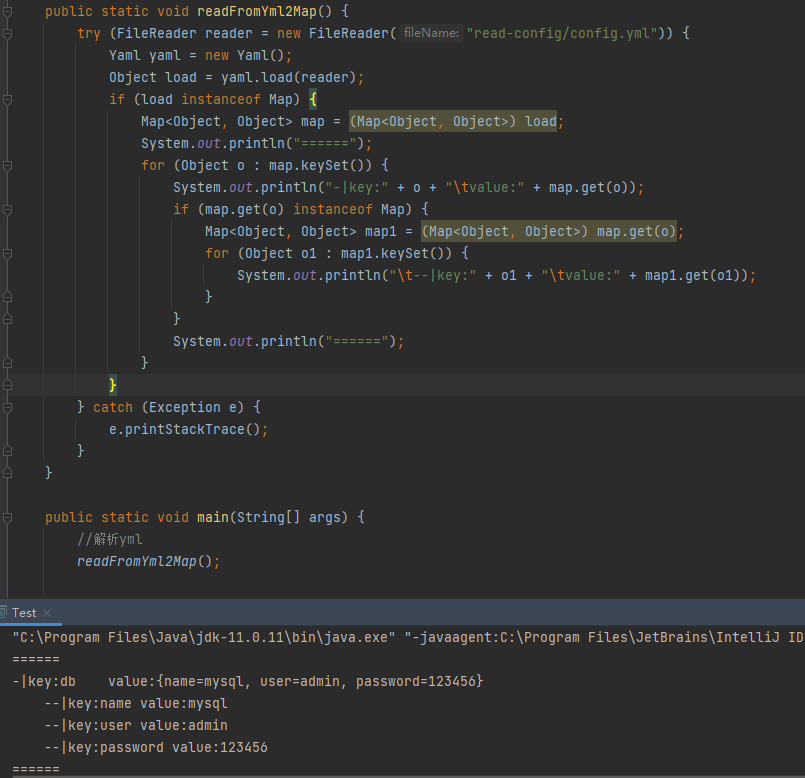Place cursor on 'Object load = yaml.load(reader);'
The width and height of the screenshot is (805, 778).
click(236, 78)
